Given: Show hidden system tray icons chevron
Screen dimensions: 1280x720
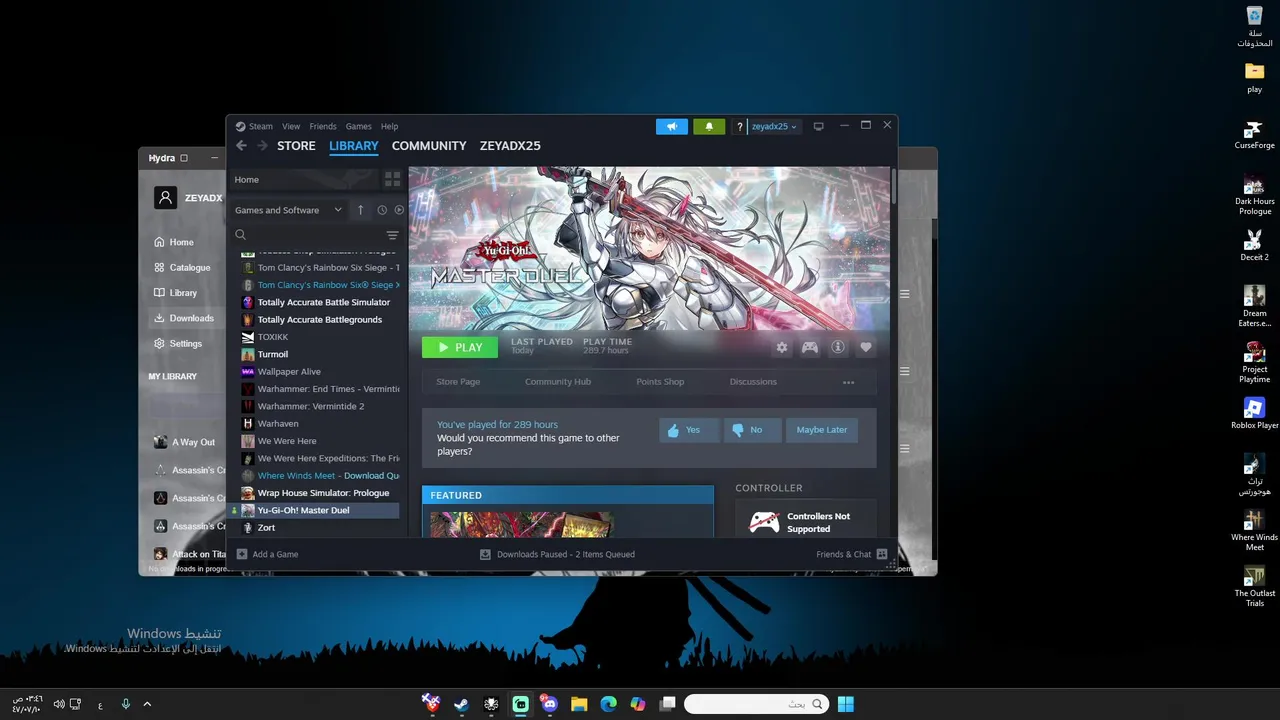Looking at the screenshot, I should pos(147,704).
